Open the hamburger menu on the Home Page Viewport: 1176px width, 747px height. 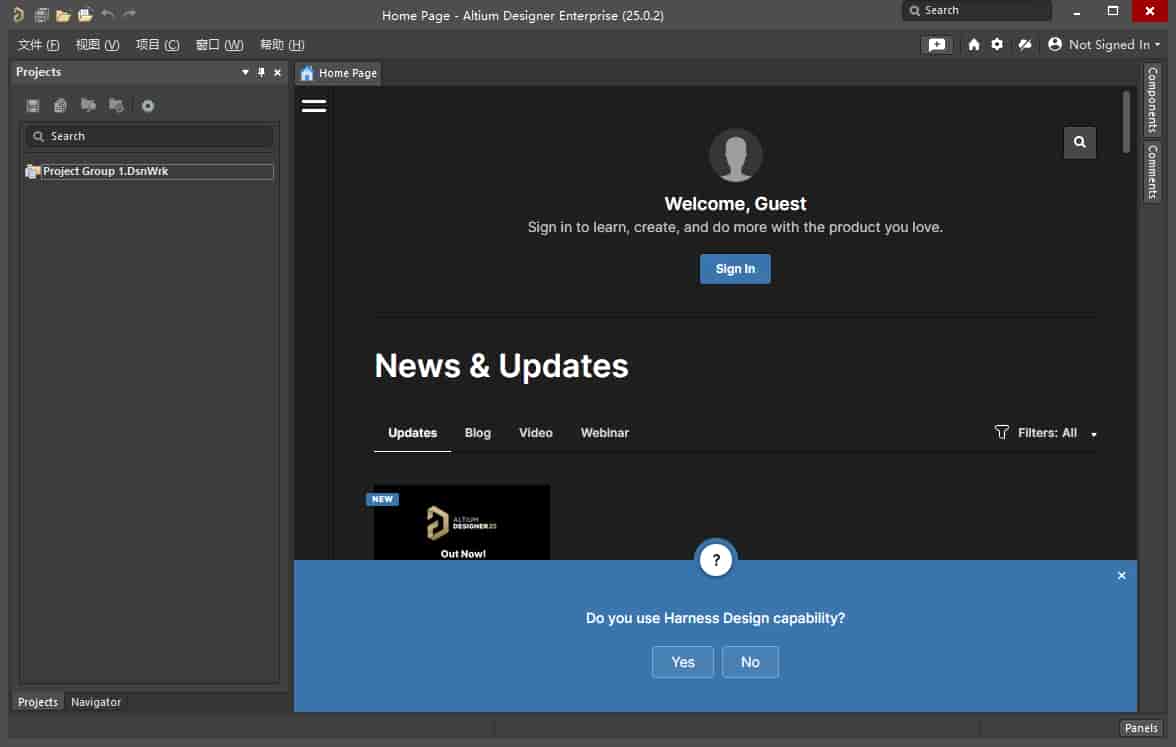(x=314, y=106)
